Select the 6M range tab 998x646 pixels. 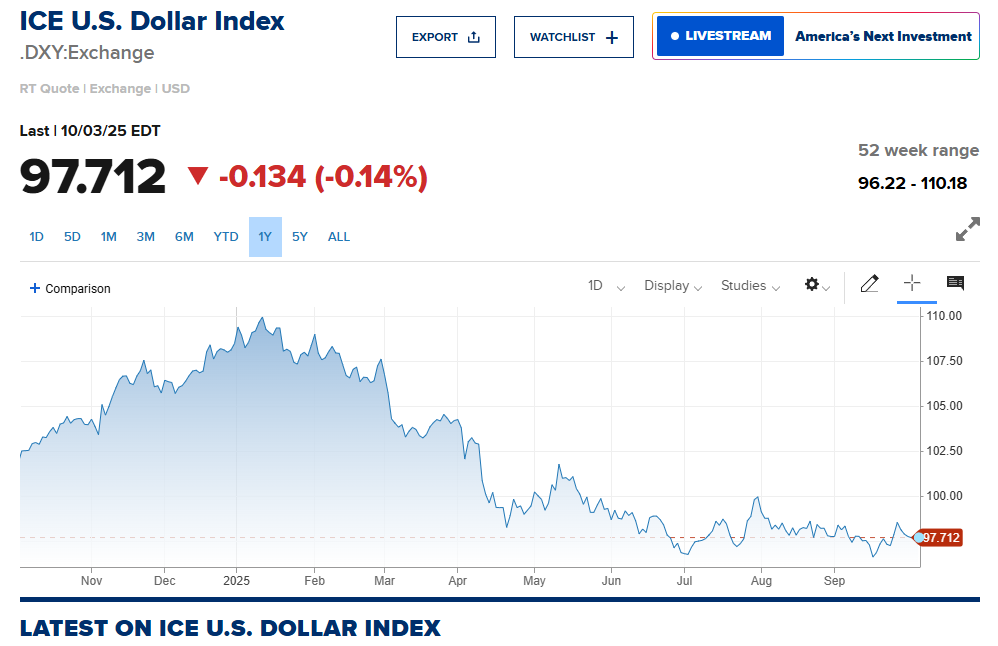pos(184,237)
